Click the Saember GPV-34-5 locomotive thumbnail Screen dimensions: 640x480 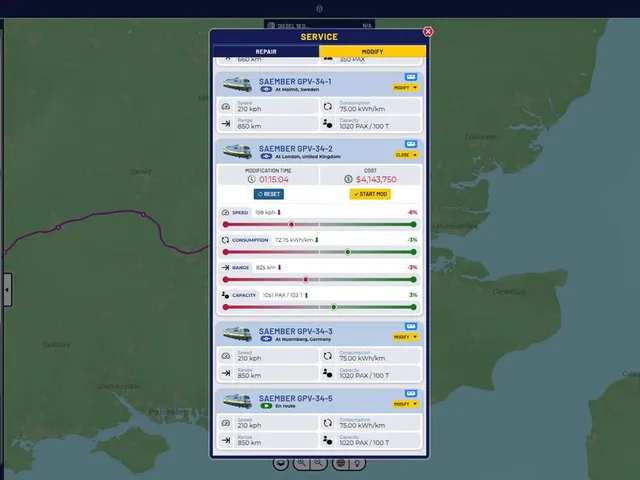[x=238, y=400]
